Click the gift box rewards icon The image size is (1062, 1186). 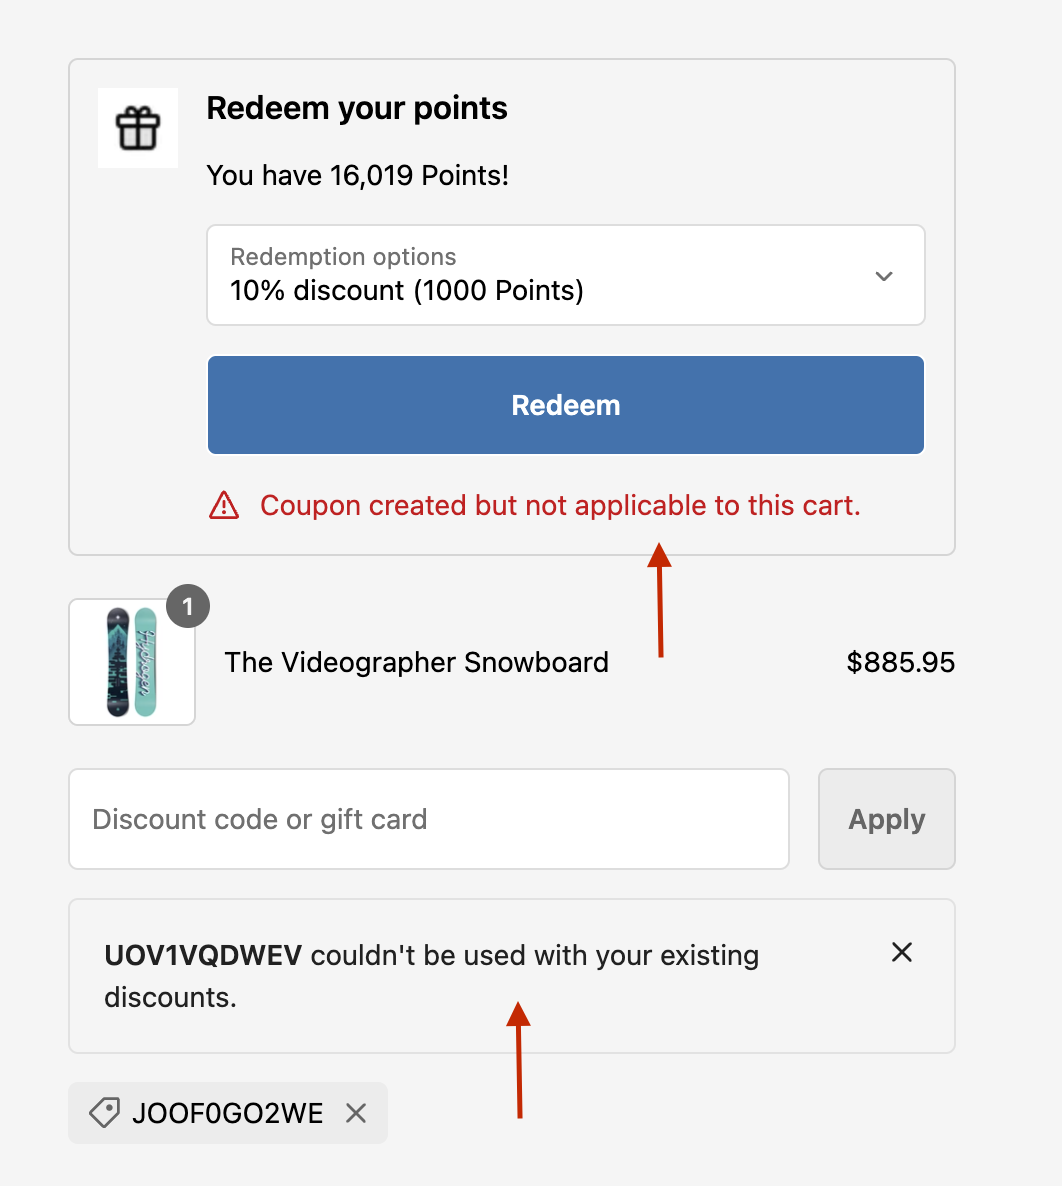(x=137, y=128)
